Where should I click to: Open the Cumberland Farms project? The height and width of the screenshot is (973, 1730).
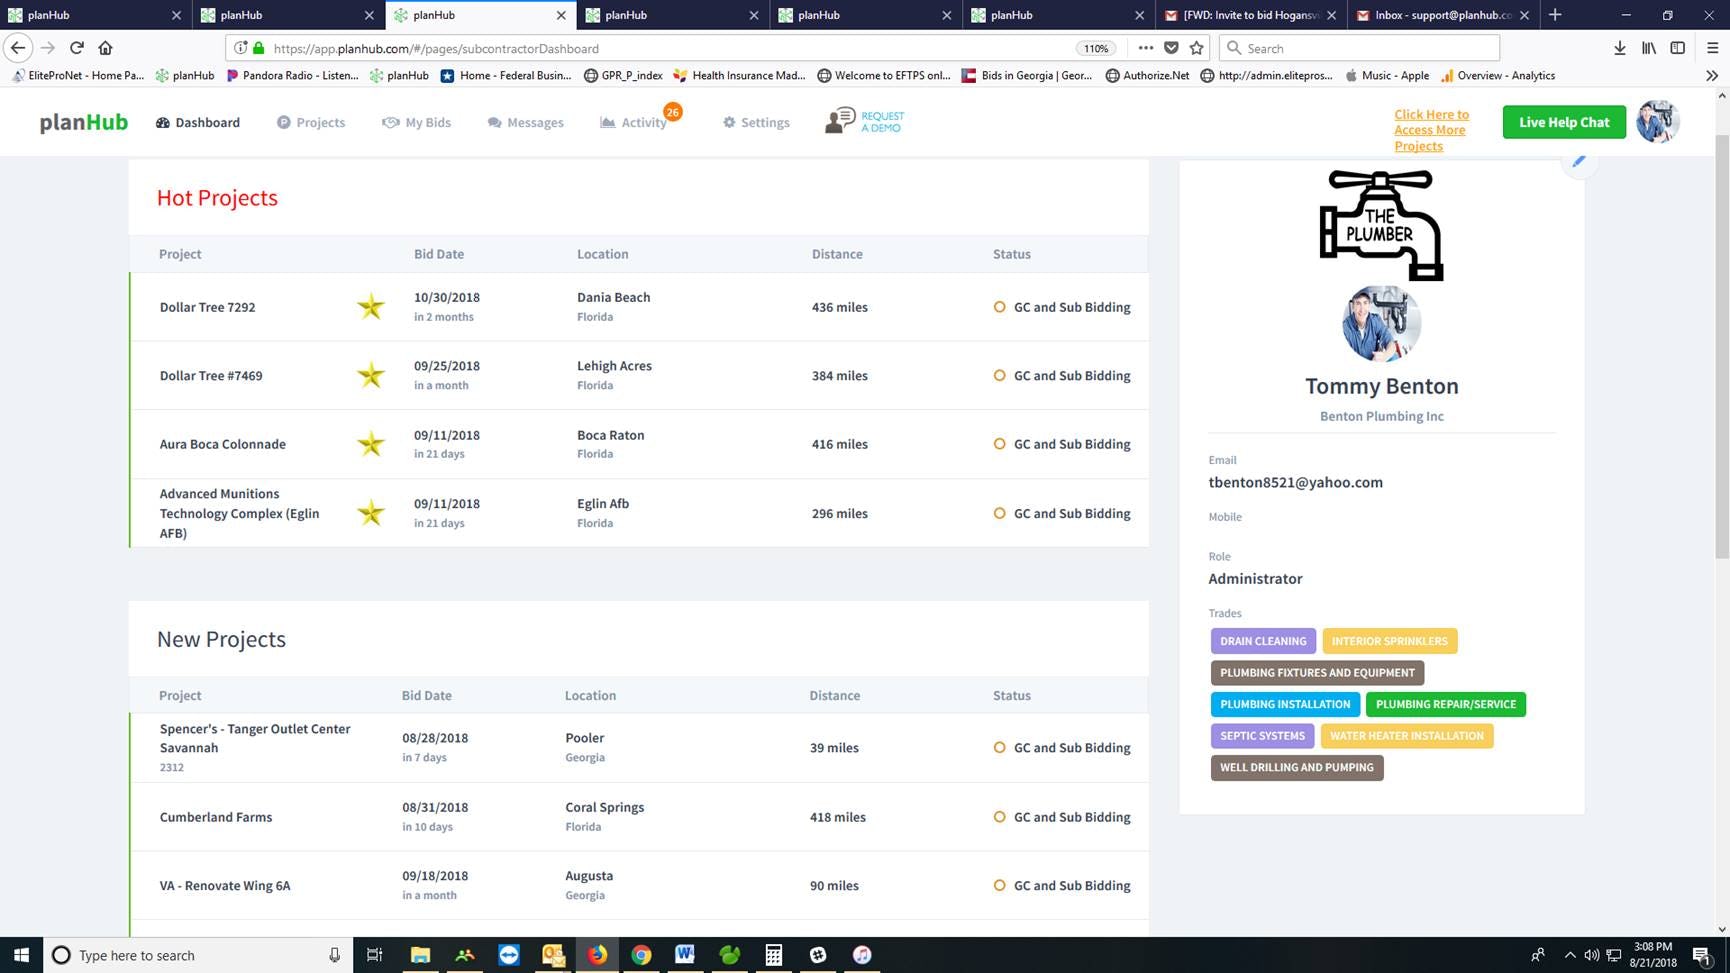tap(216, 817)
